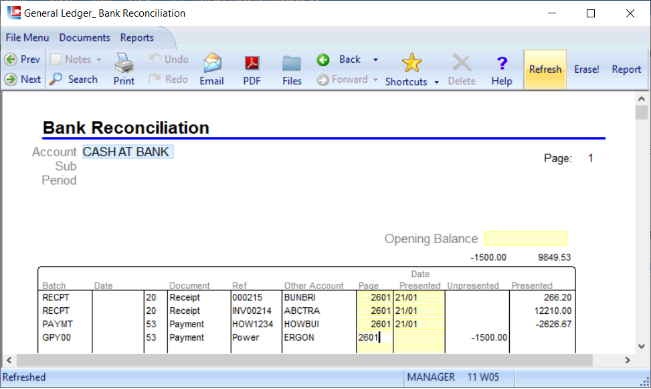The image size is (651, 389).
Task: Navigate Forward with the grey arrow
Action: point(343,79)
